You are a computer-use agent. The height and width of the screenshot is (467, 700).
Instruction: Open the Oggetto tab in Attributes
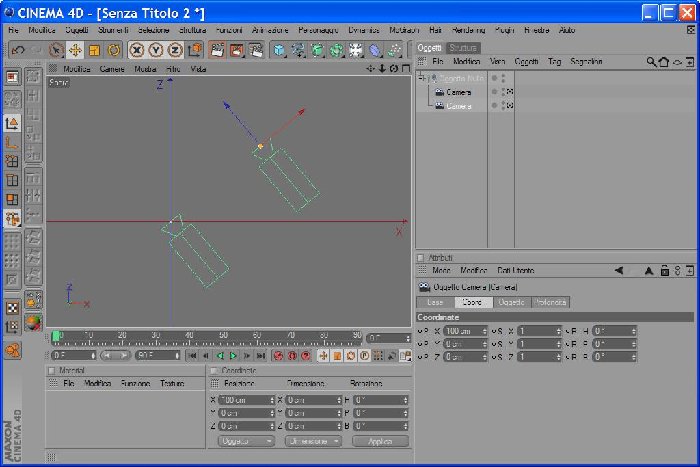(x=512, y=302)
